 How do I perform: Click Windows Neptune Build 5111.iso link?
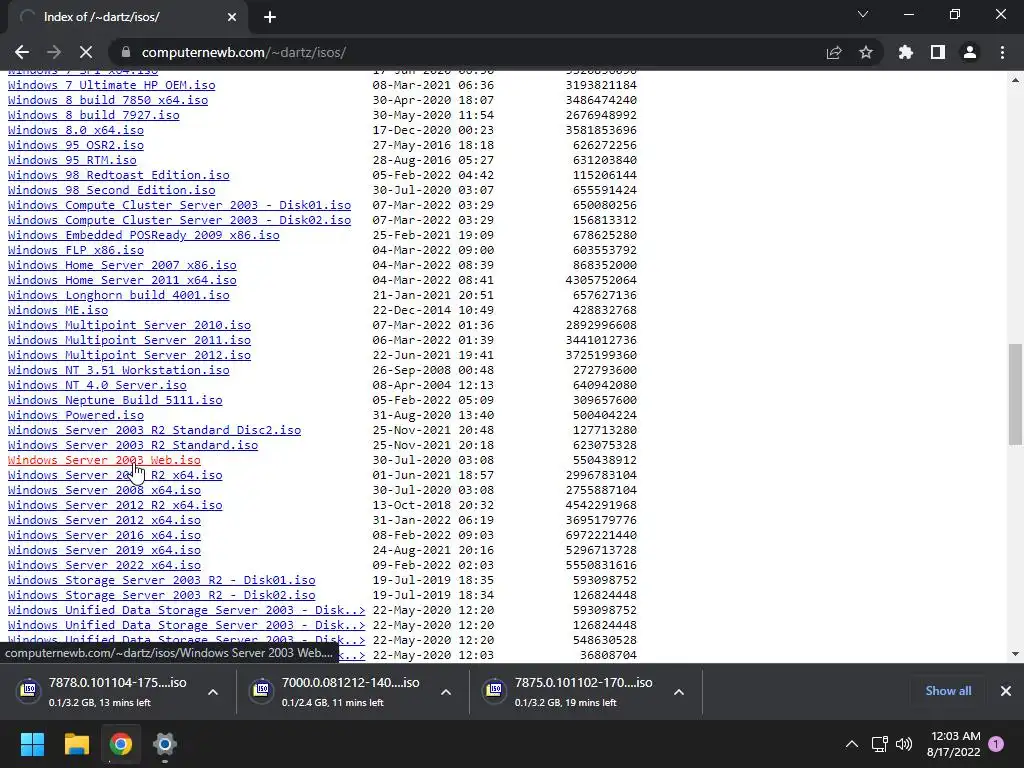click(x=115, y=400)
